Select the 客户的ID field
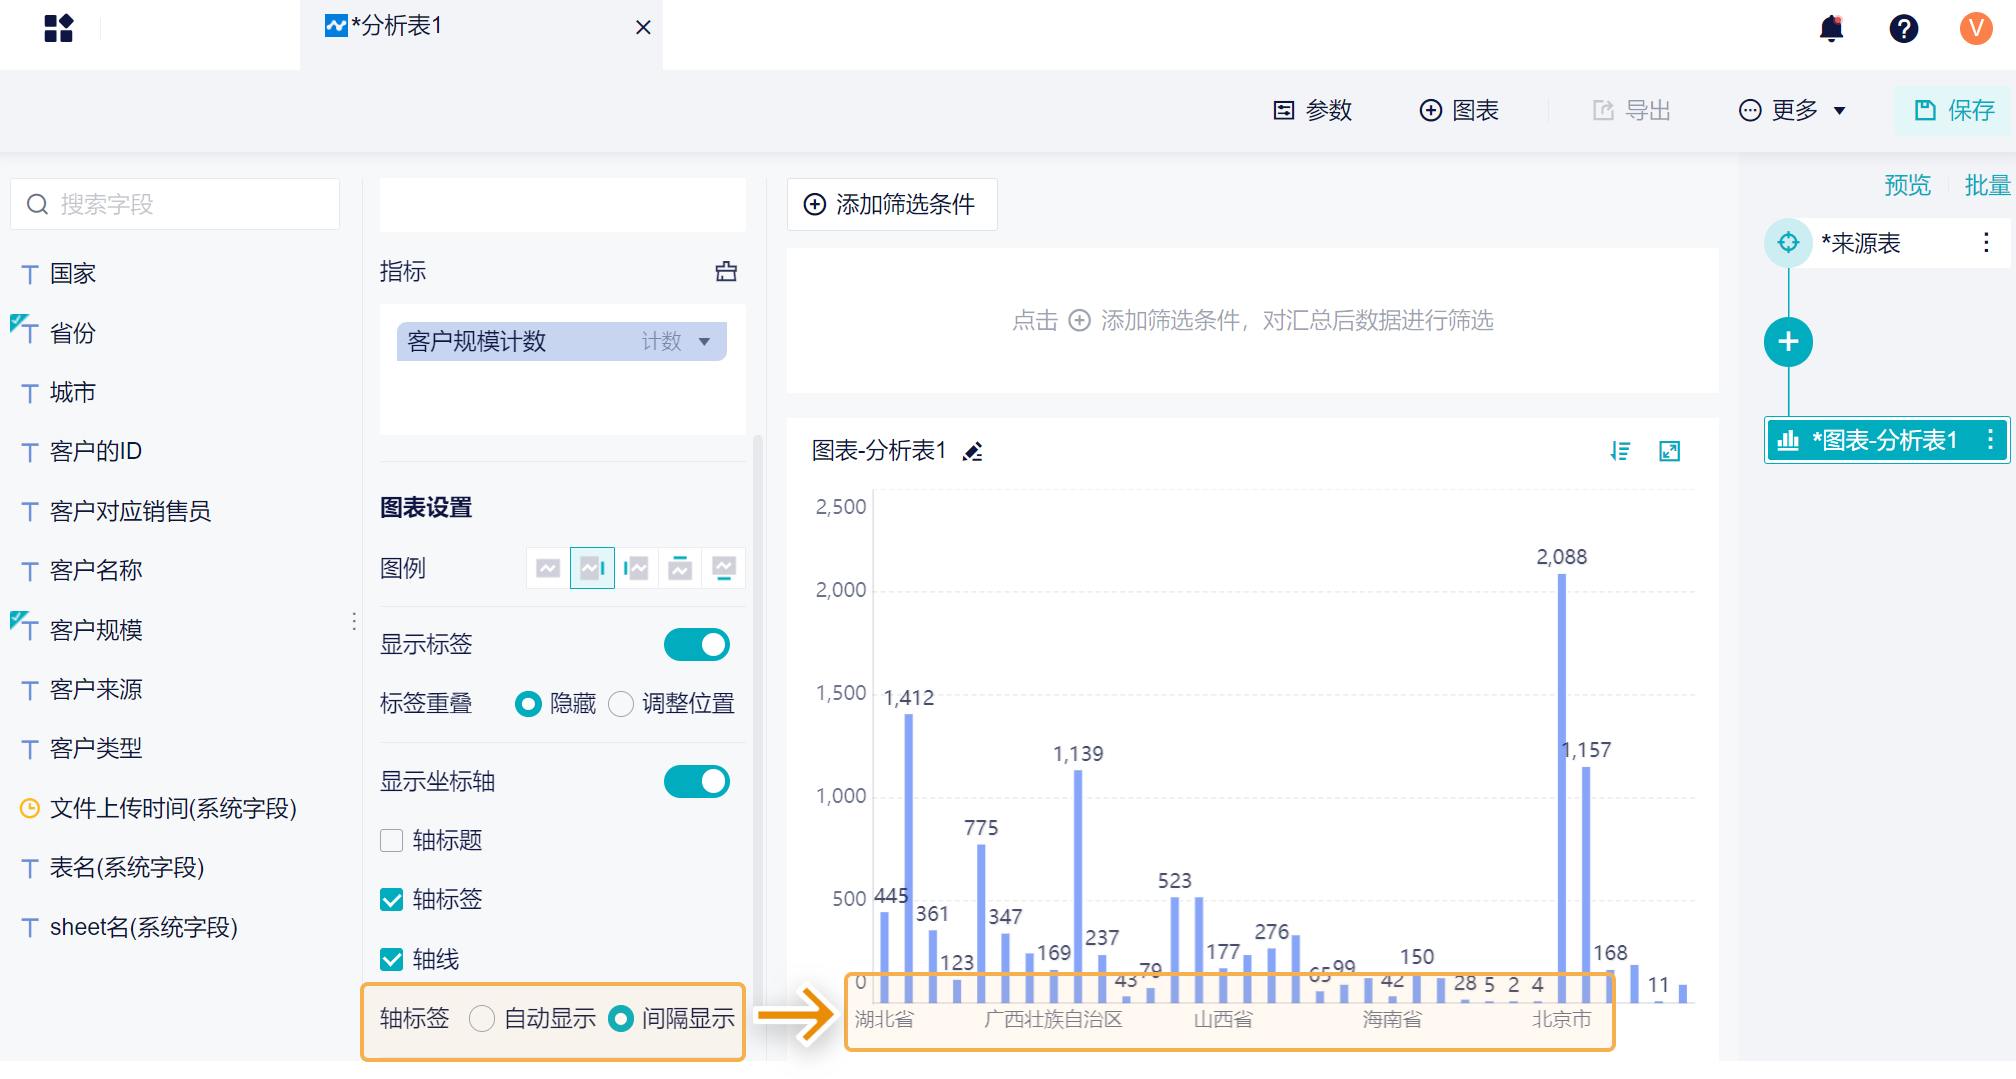 [x=95, y=451]
